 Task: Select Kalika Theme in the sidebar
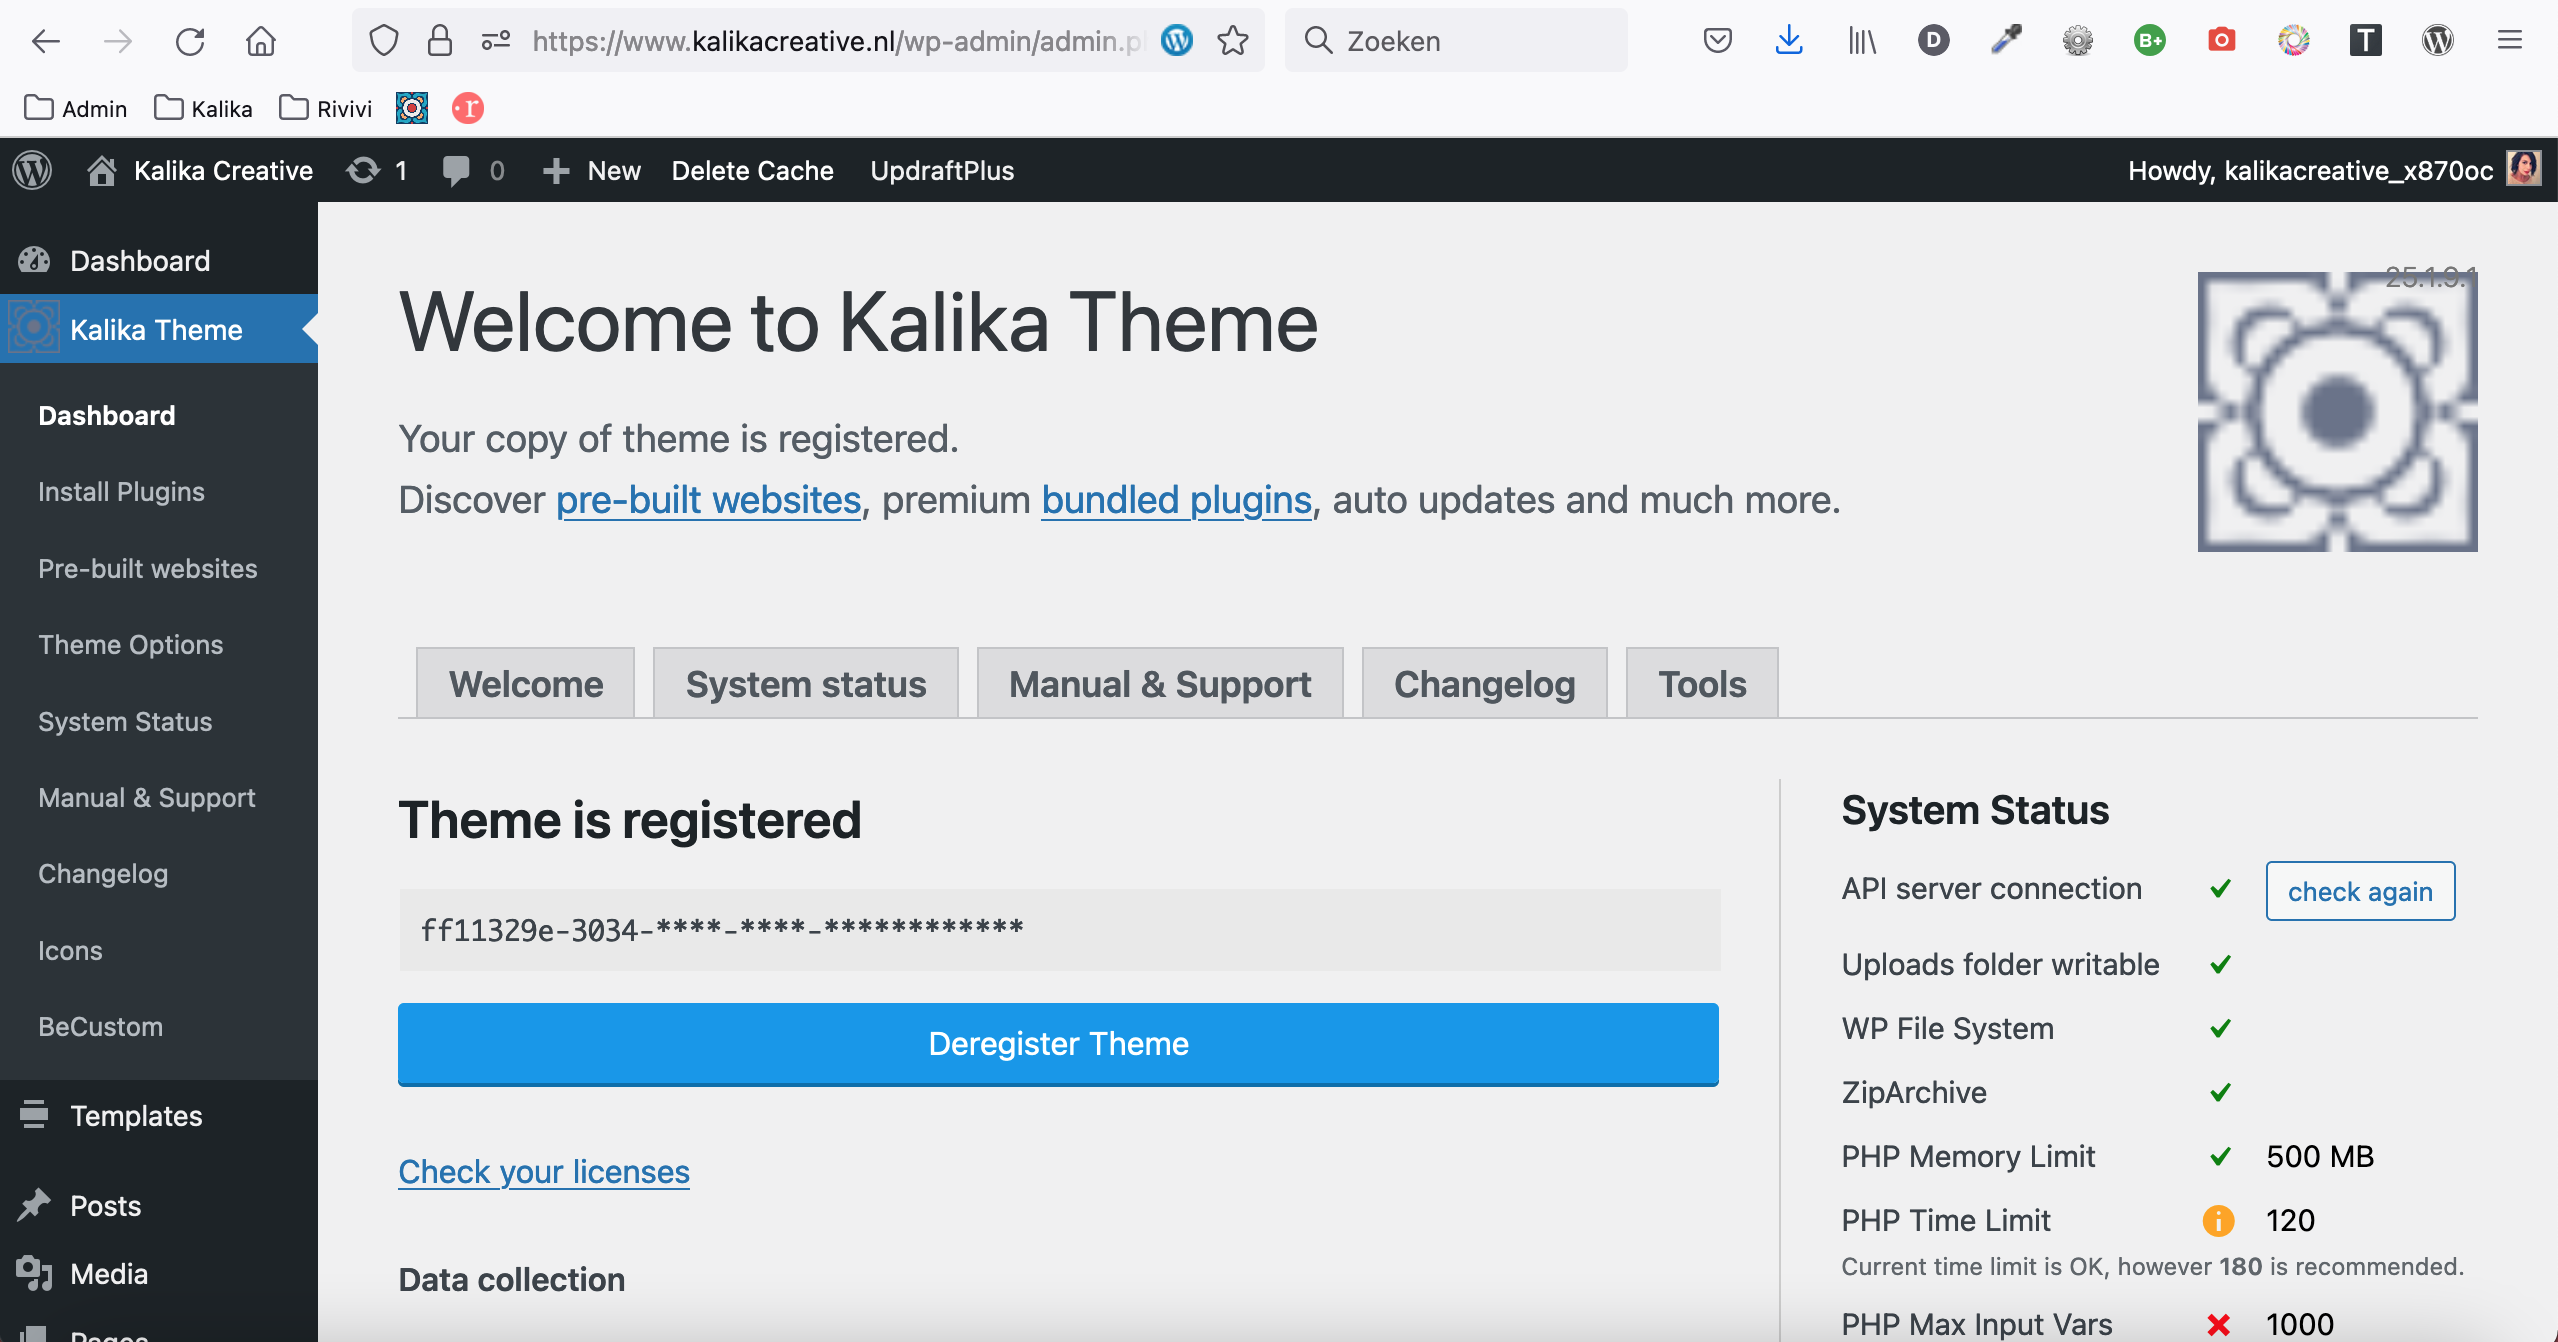pos(159,329)
